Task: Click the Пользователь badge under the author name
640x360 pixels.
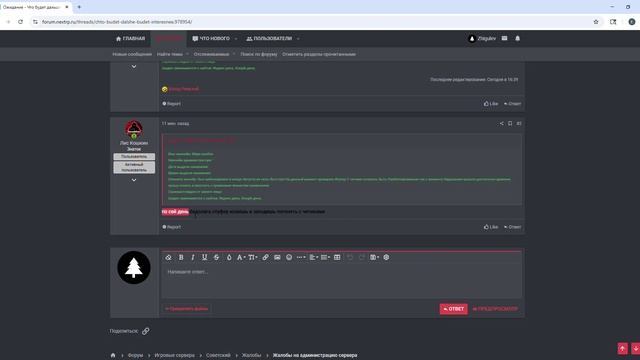Action: (134, 157)
